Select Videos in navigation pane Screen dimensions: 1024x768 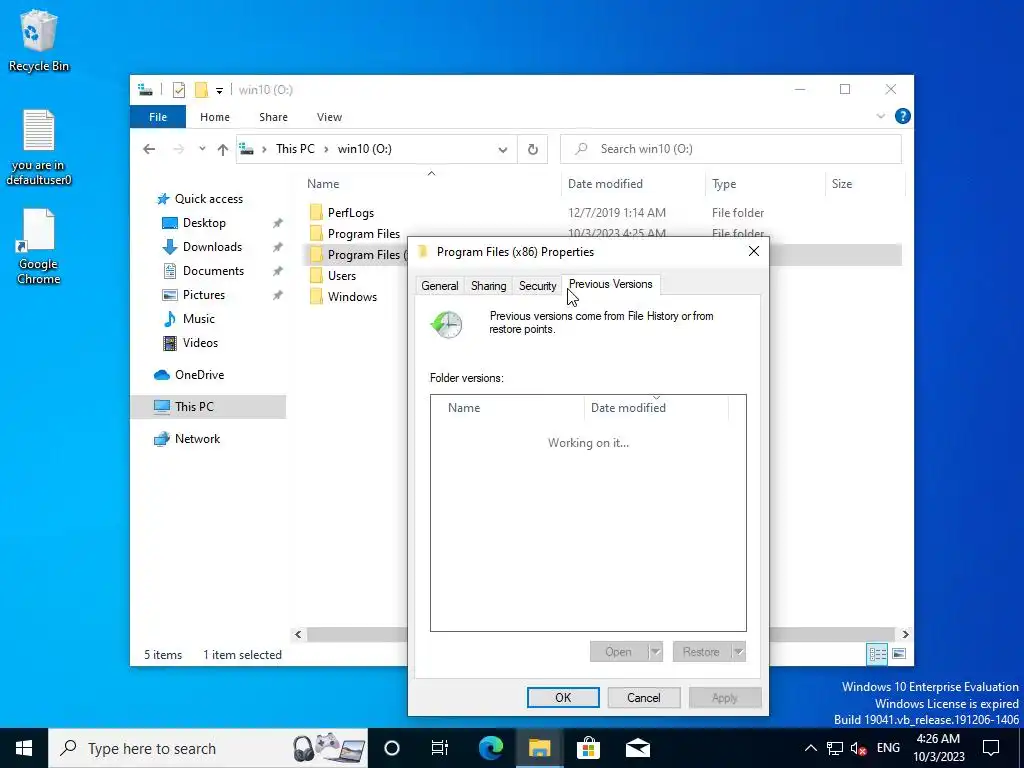point(200,343)
